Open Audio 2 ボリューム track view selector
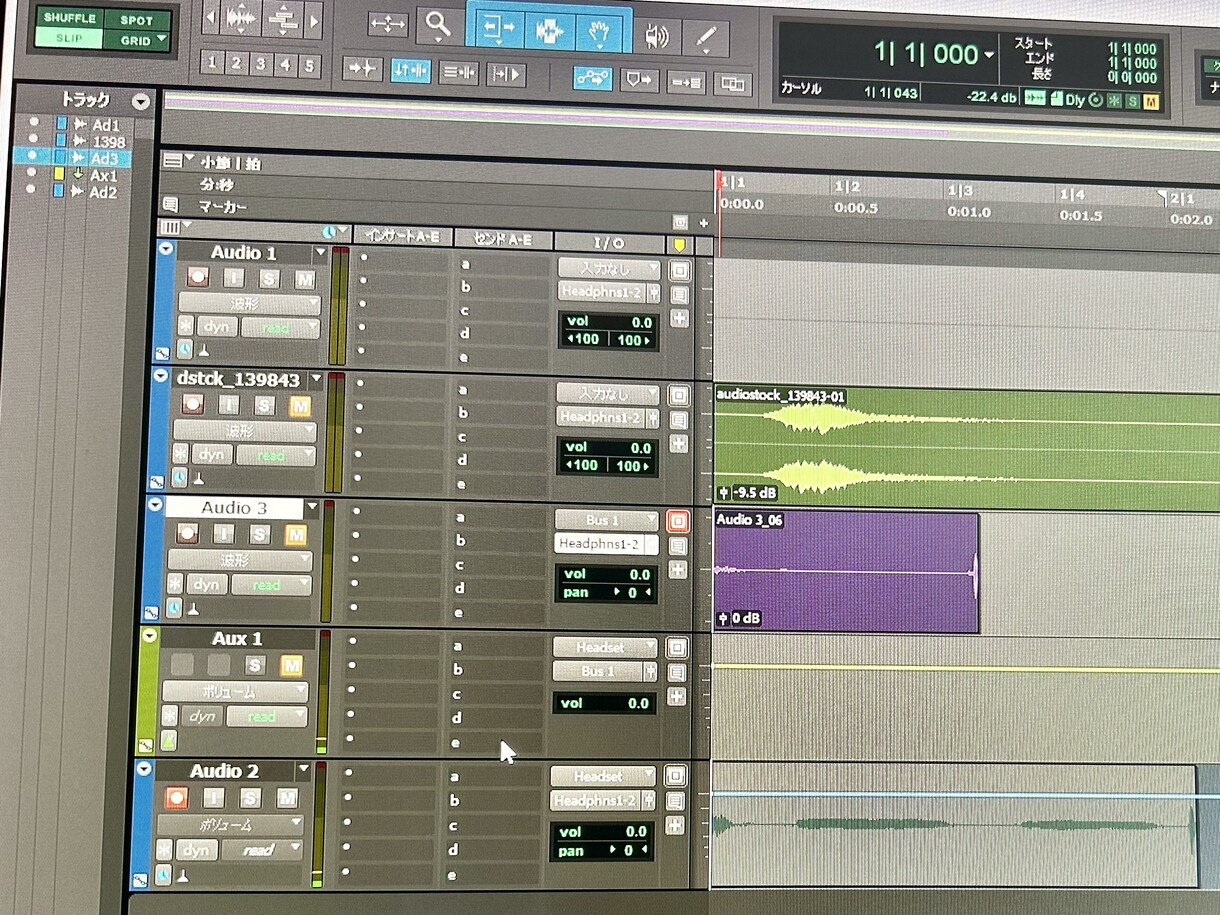1220x915 pixels. [x=230, y=826]
